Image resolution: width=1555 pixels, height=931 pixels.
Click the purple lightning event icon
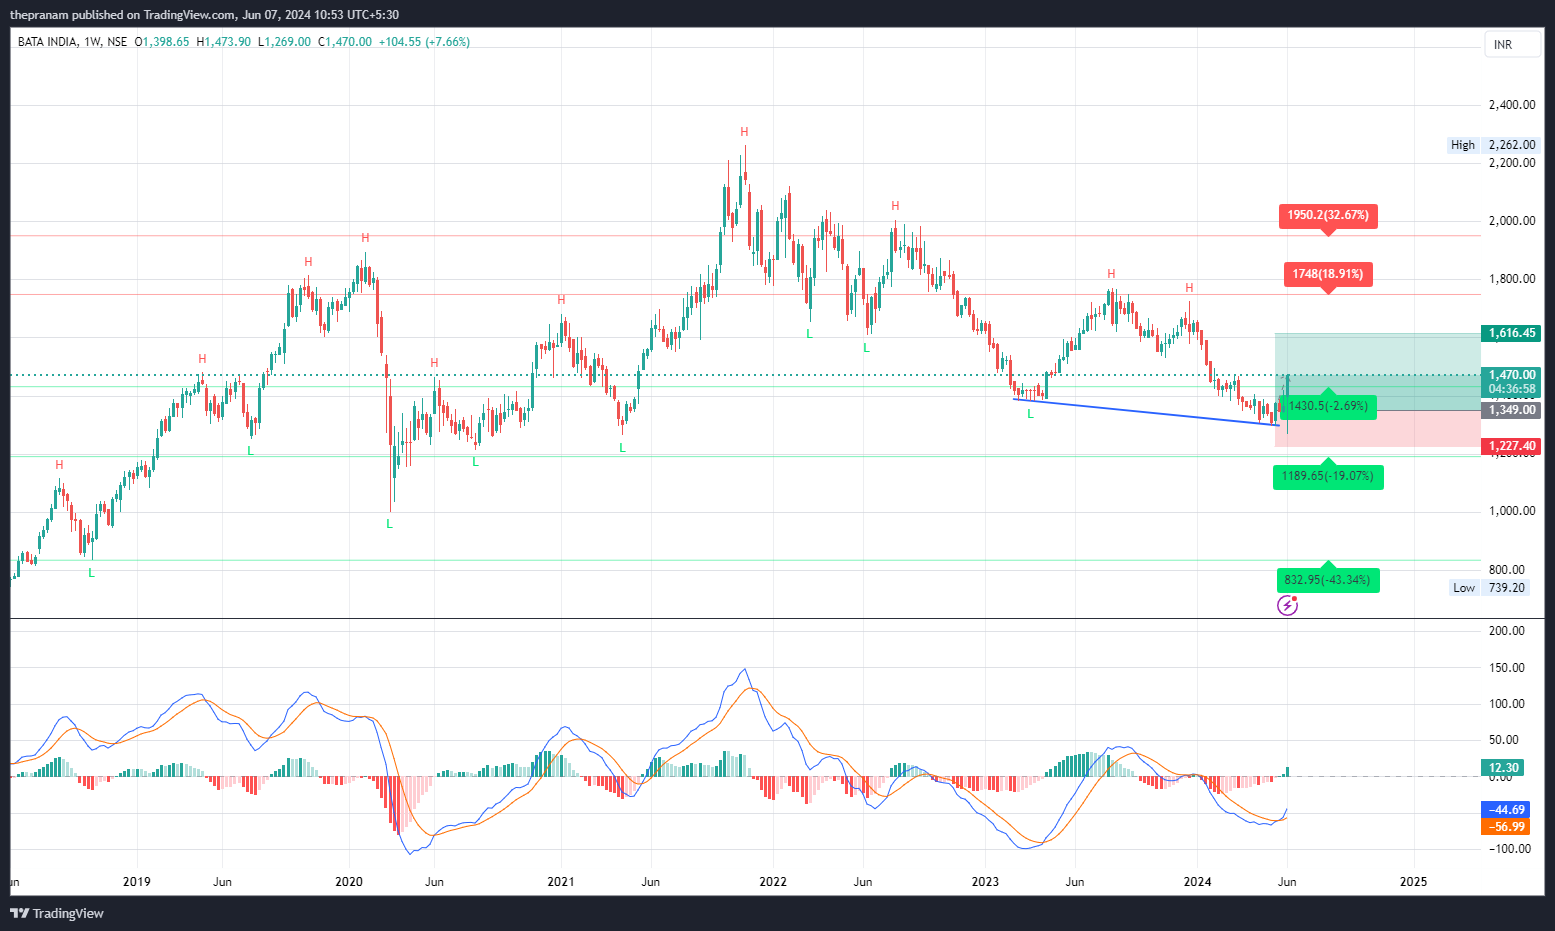coord(1288,605)
